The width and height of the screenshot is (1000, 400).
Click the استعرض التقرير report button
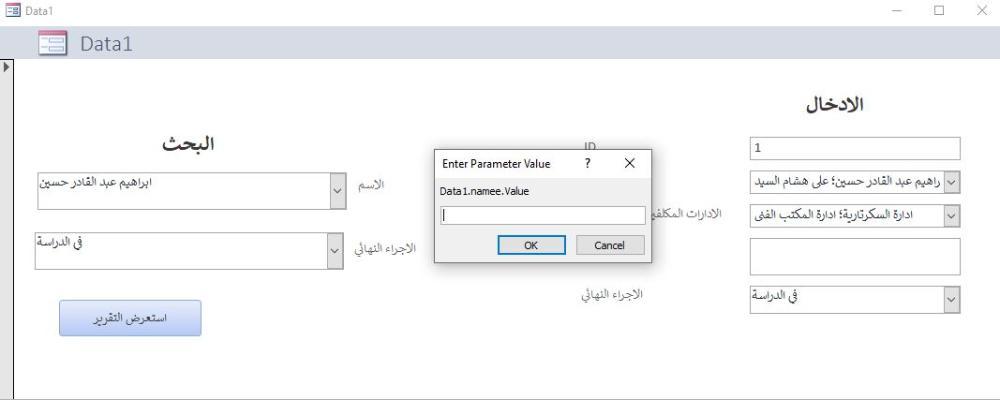tap(130, 318)
